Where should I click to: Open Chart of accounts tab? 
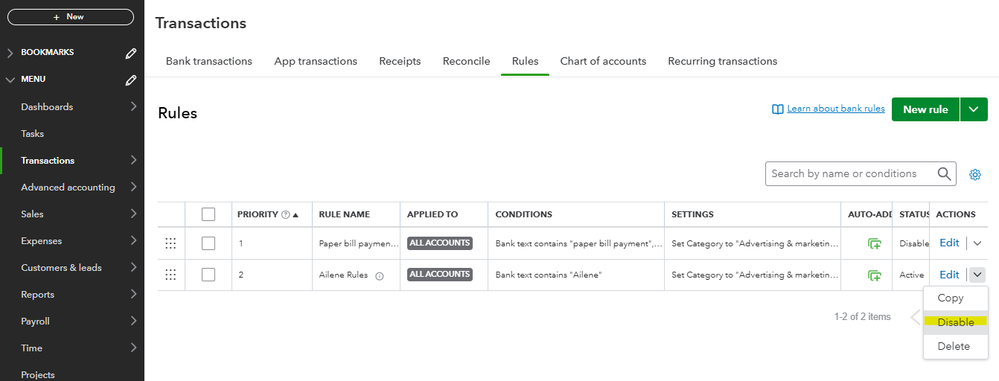(603, 61)
